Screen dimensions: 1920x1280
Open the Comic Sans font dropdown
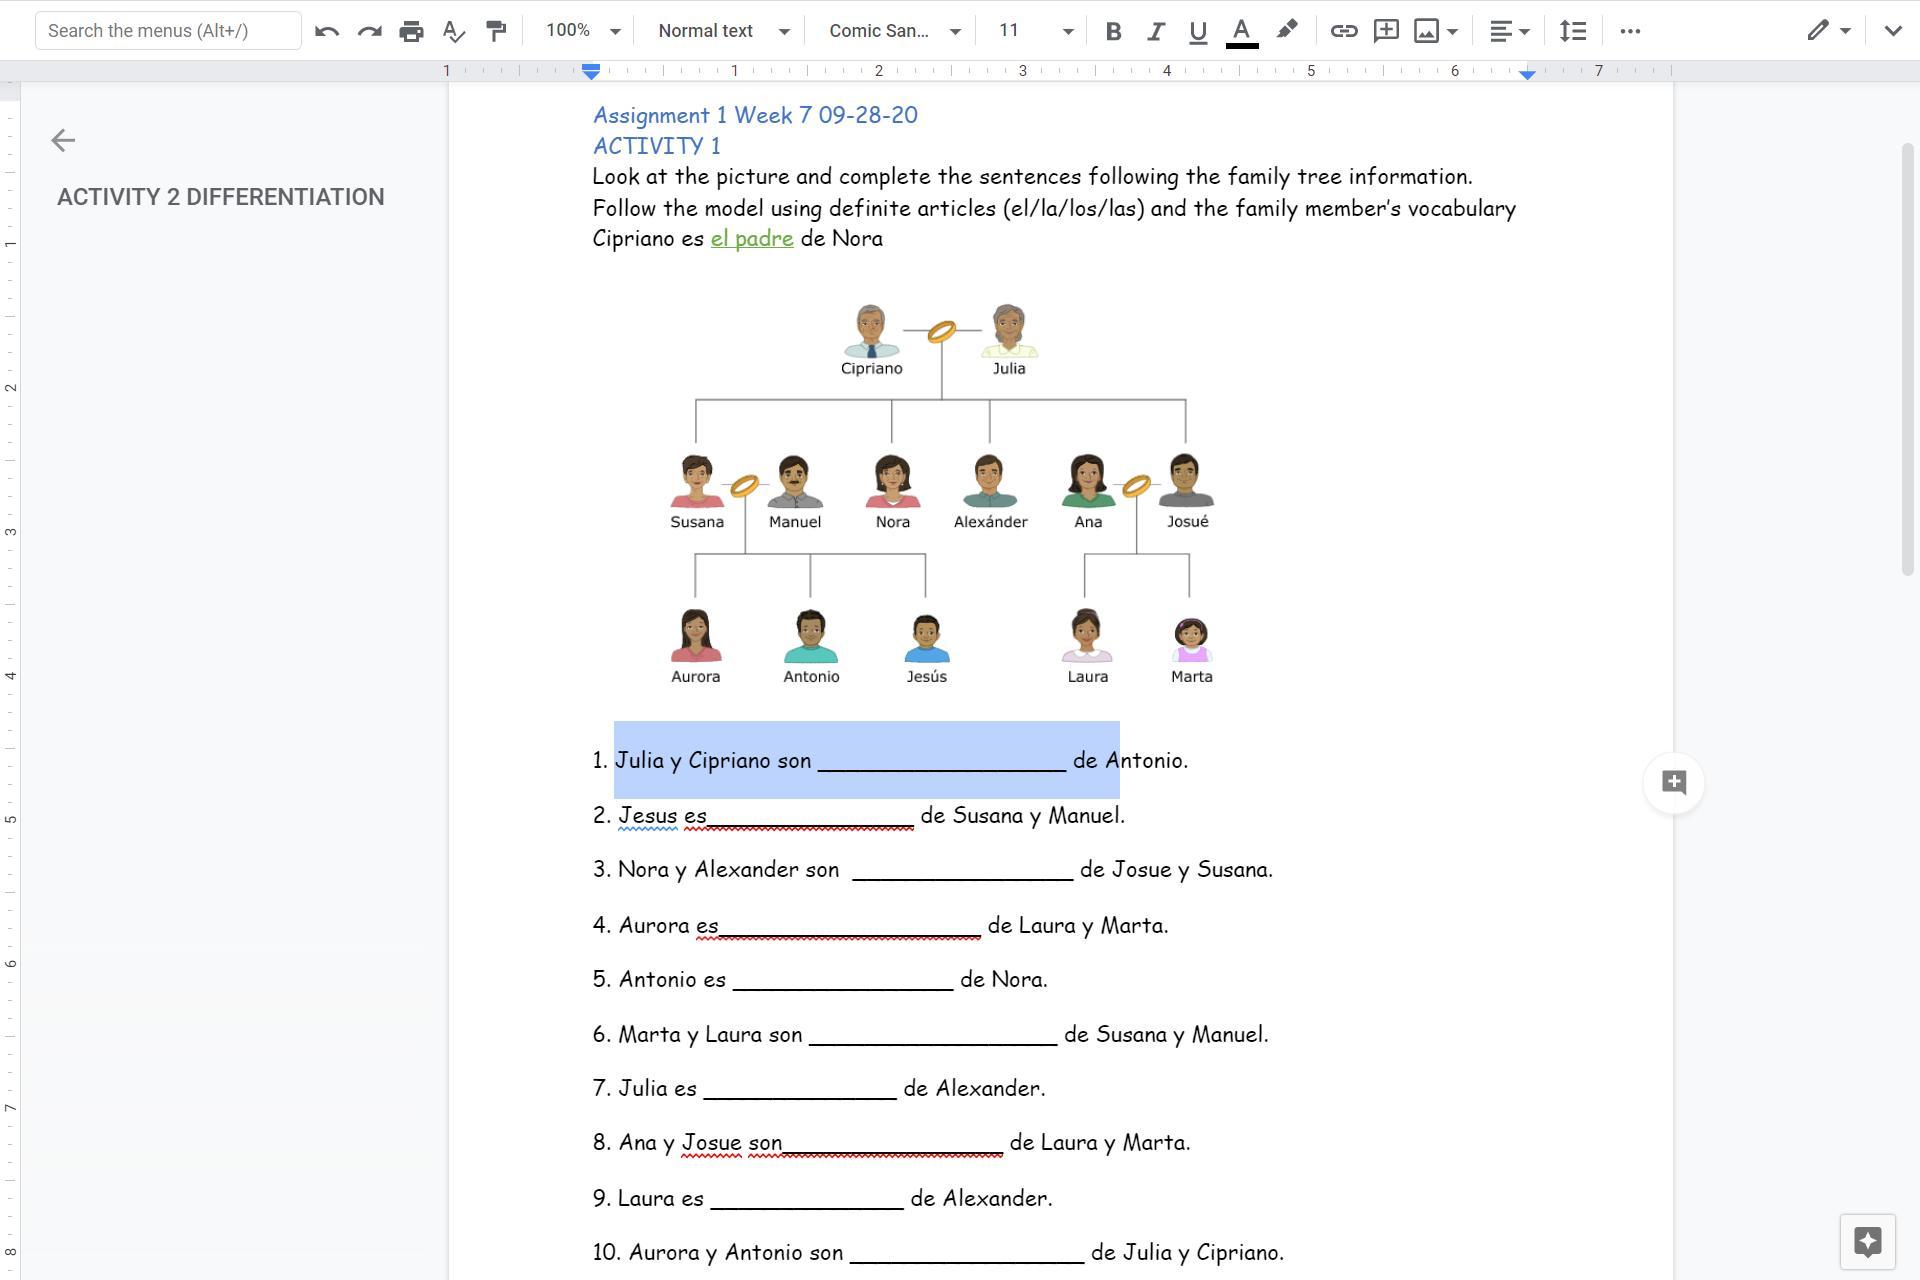coord(893,31)
